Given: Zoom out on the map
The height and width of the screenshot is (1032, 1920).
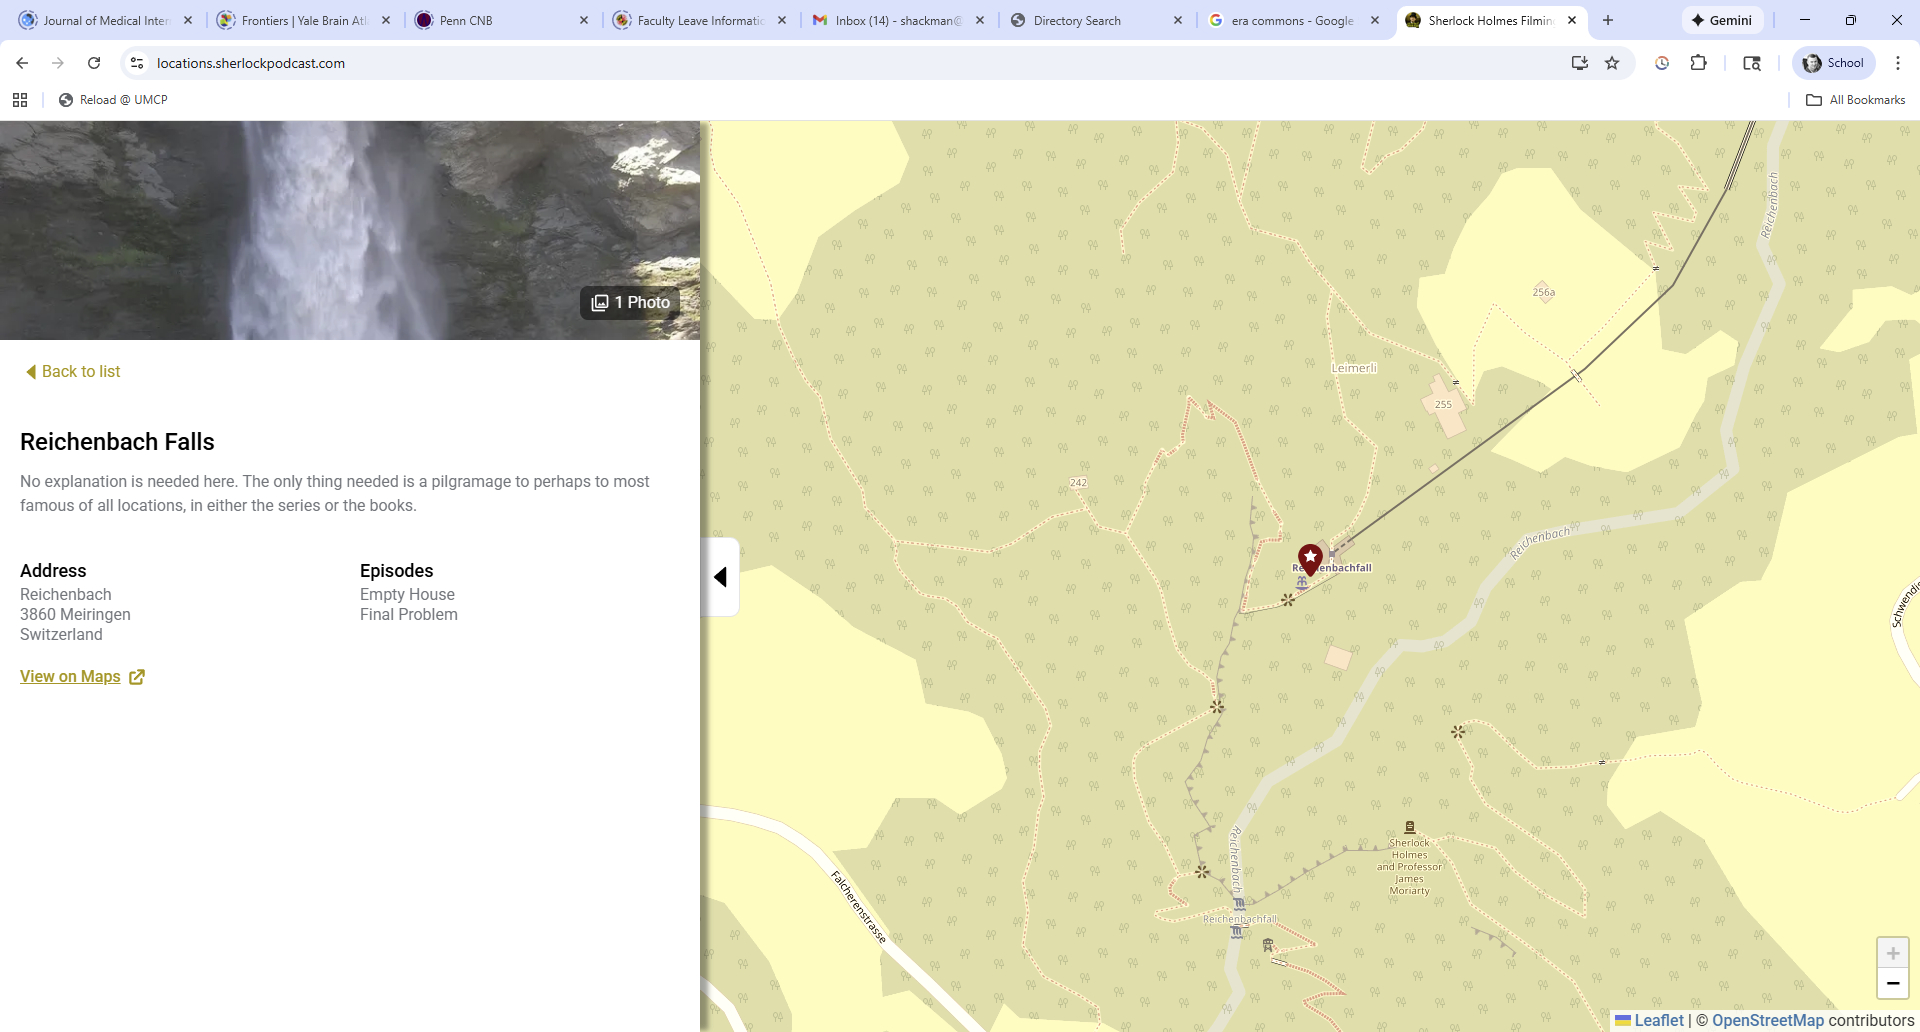Looking at the screenshot, I should tap(1892, 984).
